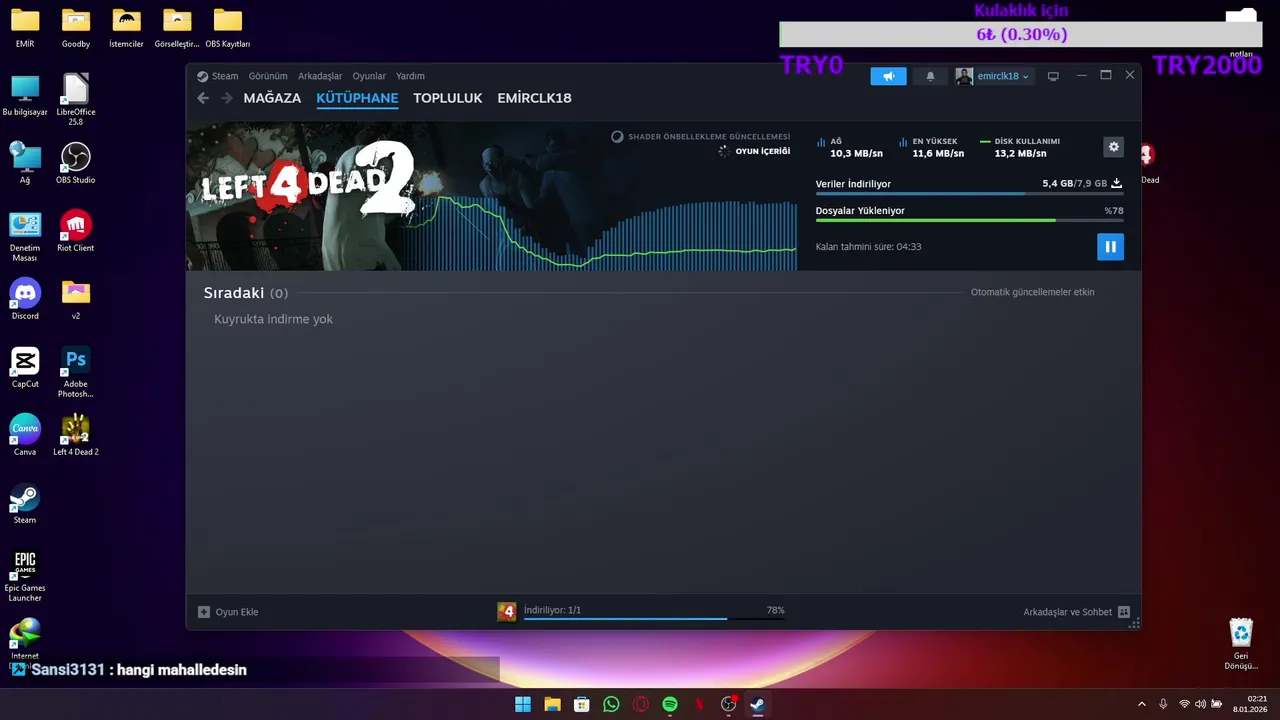This screenshot has height=720, width=1280.
Task: Select the Geri Dönüşüm recycle bin icon
Action: (1241, 644)
